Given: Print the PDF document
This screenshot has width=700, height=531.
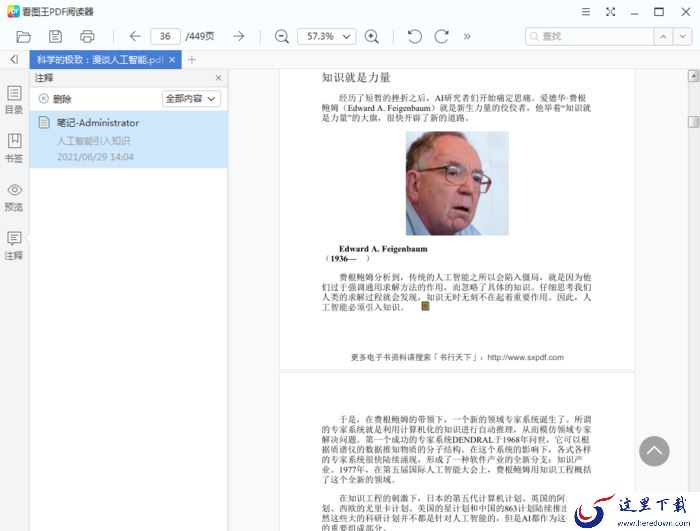Looking at the screenshot, I should [87, 37].
